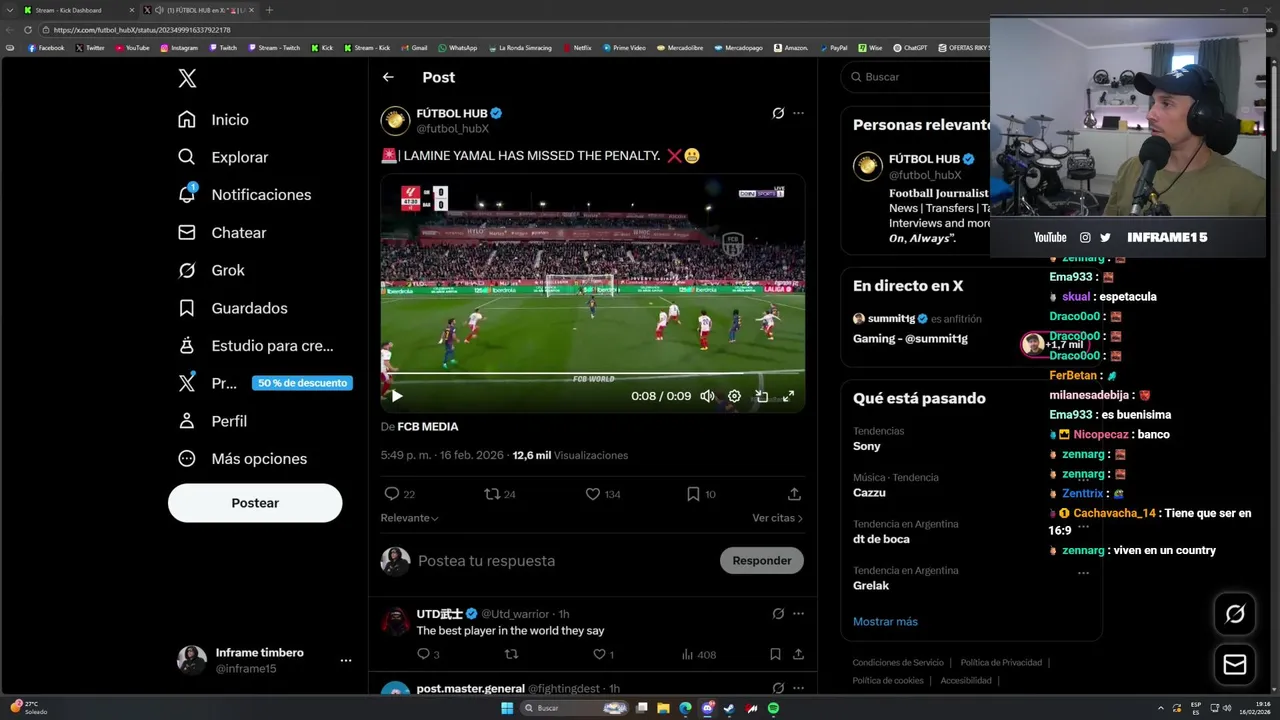1280x720 pixels.
Task: Enter fullscreen on the video
Action: (x=788, y=396)
